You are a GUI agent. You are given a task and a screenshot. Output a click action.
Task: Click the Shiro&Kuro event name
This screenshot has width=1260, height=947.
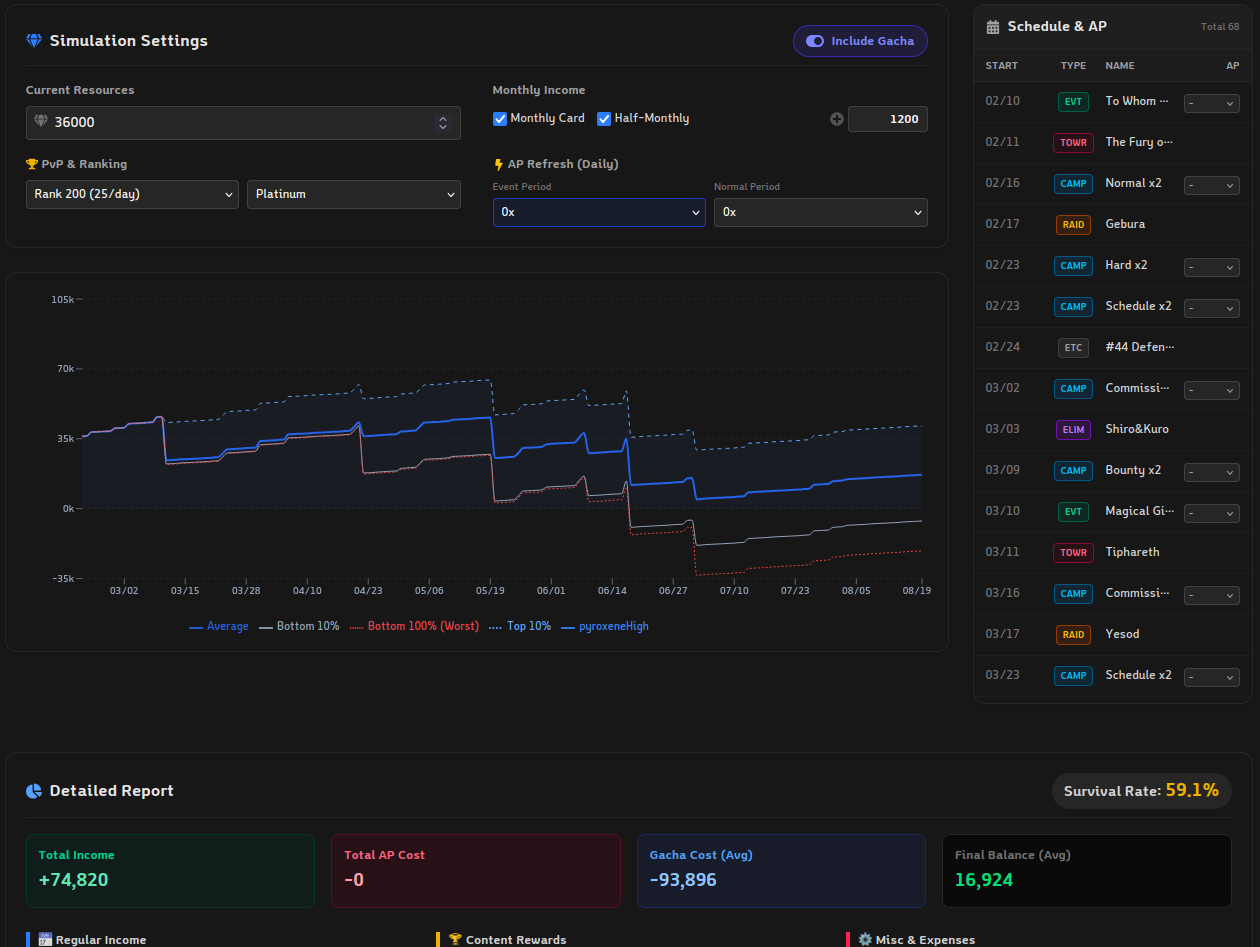click(x=1137, y=430)
